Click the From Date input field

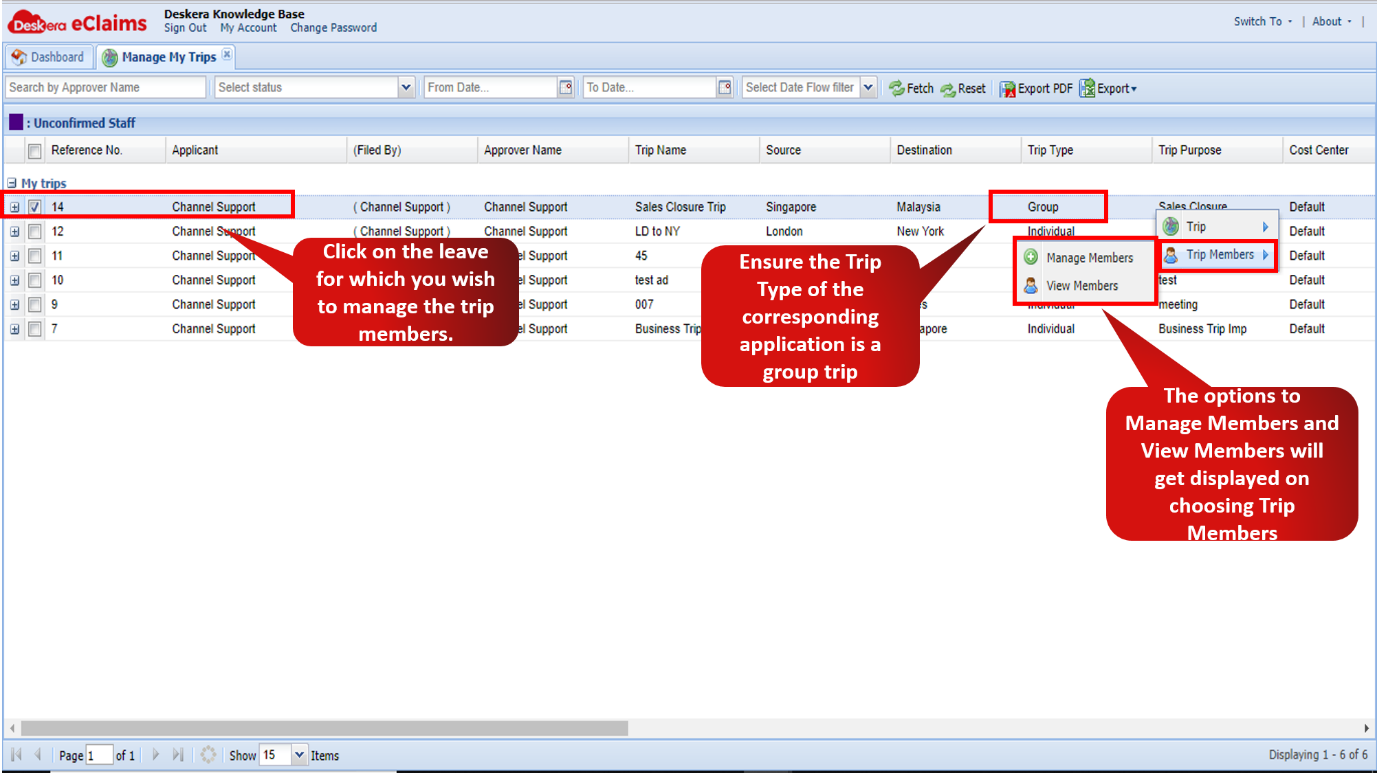coord(490,87)
